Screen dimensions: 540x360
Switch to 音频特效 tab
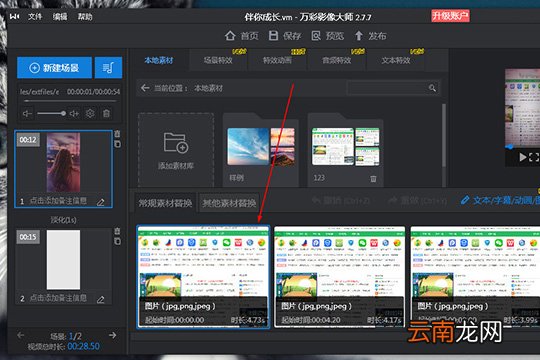point(336,60)
